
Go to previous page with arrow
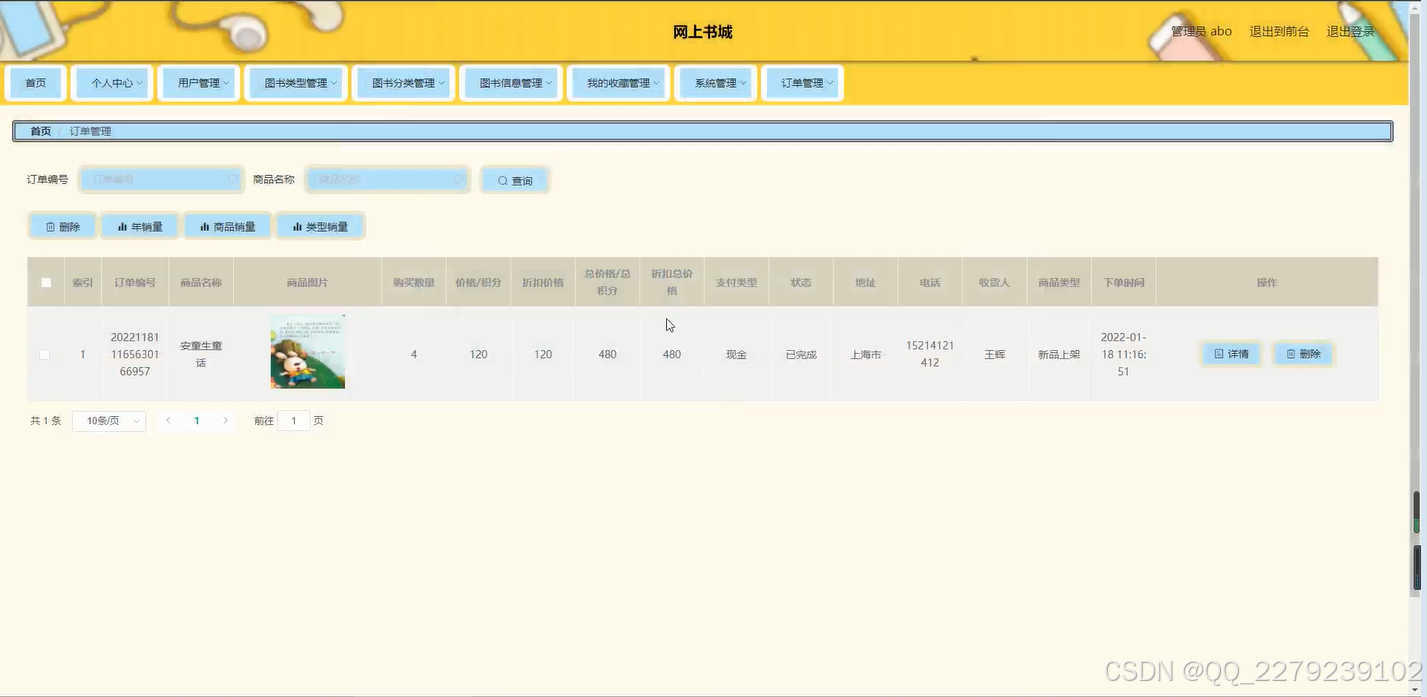point(168,420)
